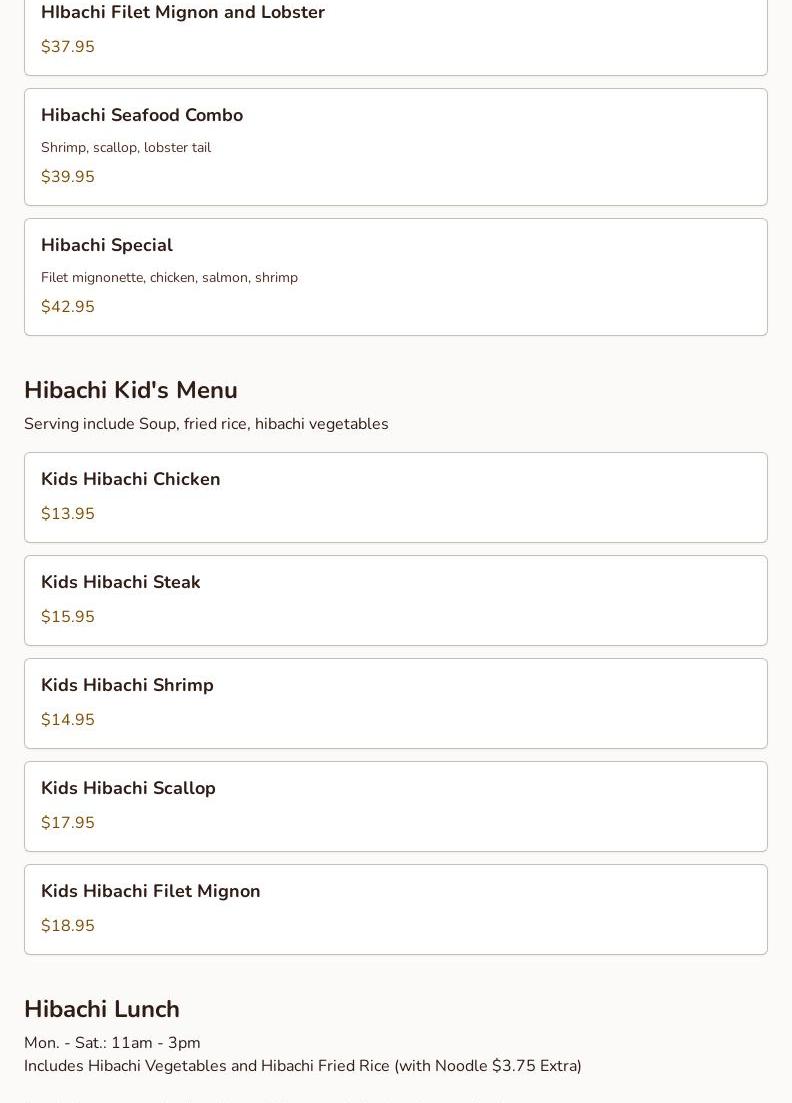This screenshot has height=1103, width=792.
Task: Choose the Hibachi Special menu item
Action: [x=107, y=246]
